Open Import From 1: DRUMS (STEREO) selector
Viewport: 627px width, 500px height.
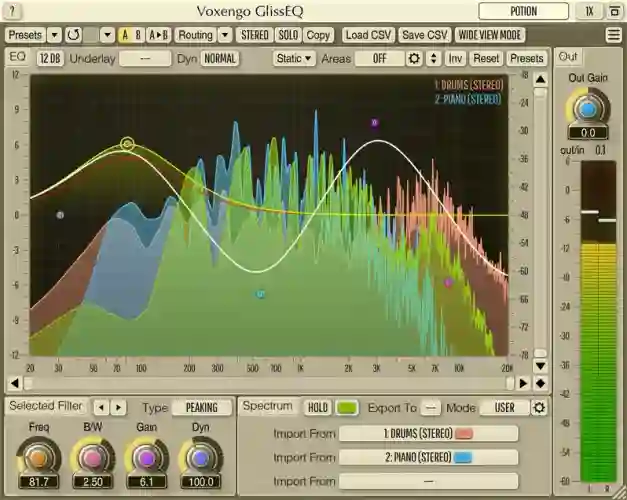tap(428, 434)
